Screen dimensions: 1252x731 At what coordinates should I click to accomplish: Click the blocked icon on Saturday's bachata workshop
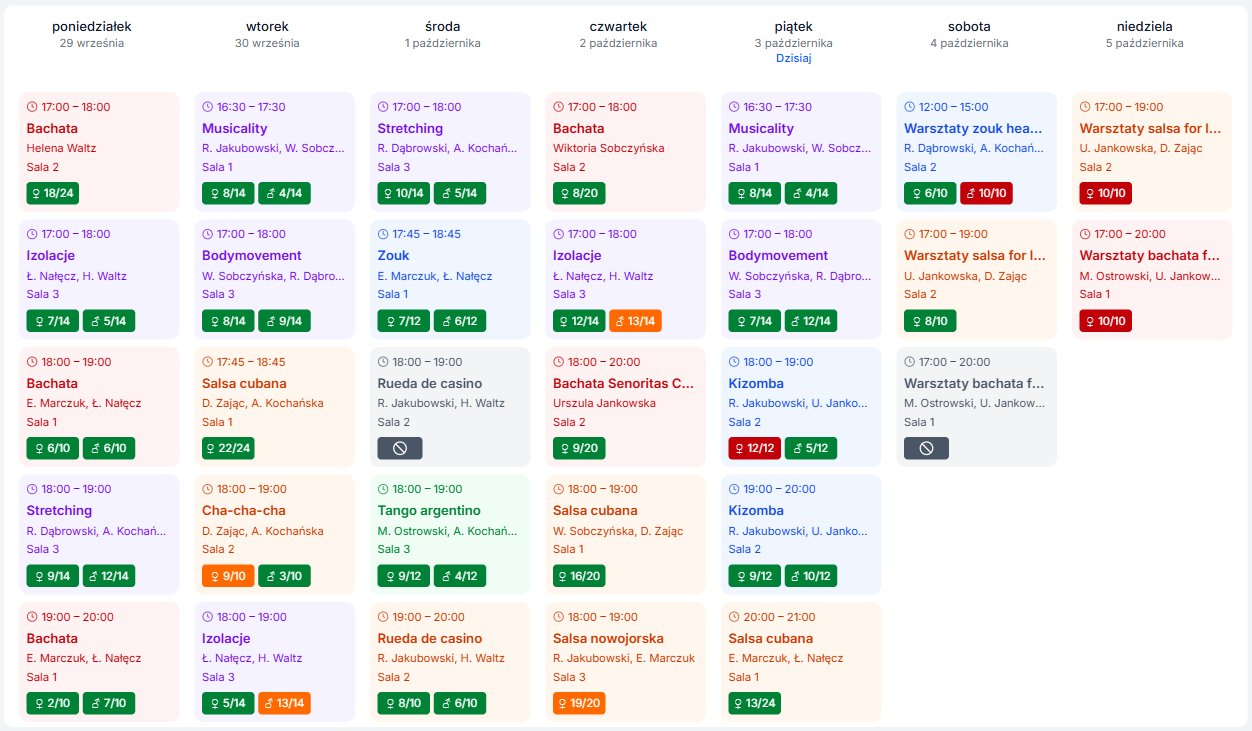(x=926, y=449)
